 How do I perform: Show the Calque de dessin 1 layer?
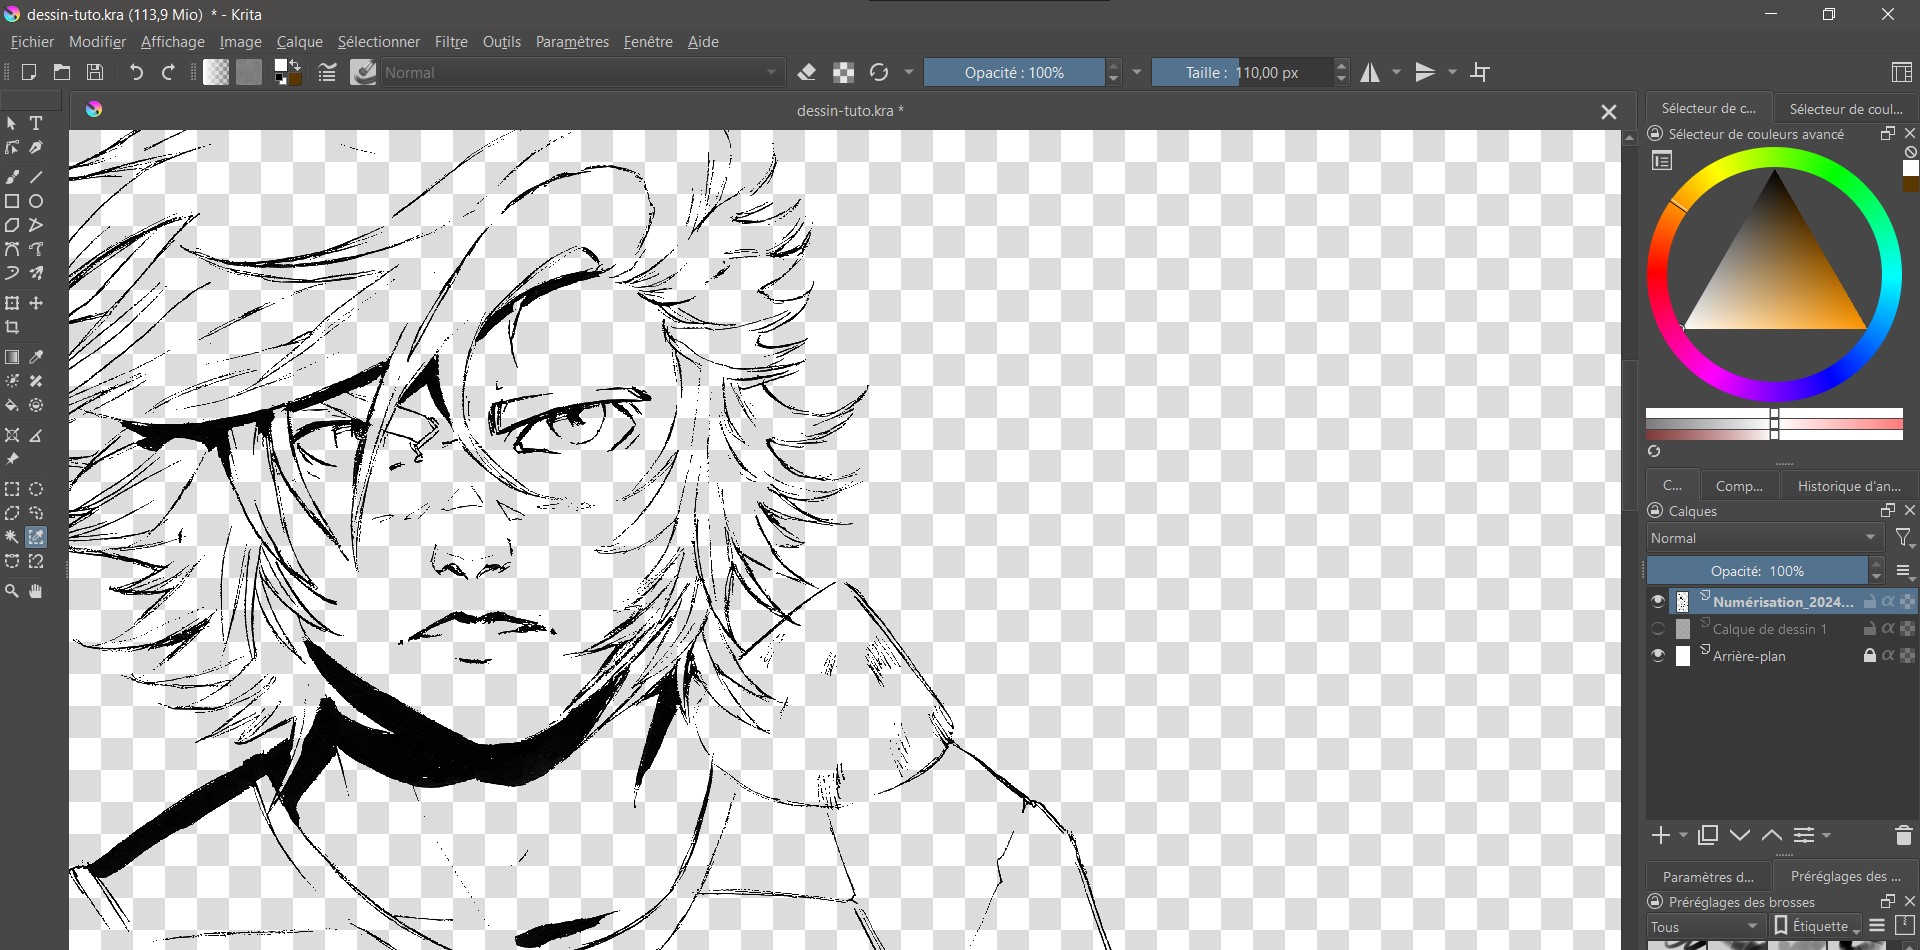pyautogui.click(x=1658, y=629)
